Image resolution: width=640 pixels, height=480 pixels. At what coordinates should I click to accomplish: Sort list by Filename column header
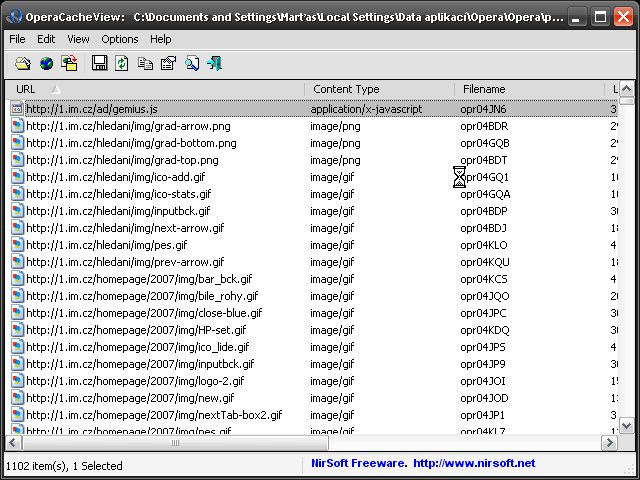point(529,89)
